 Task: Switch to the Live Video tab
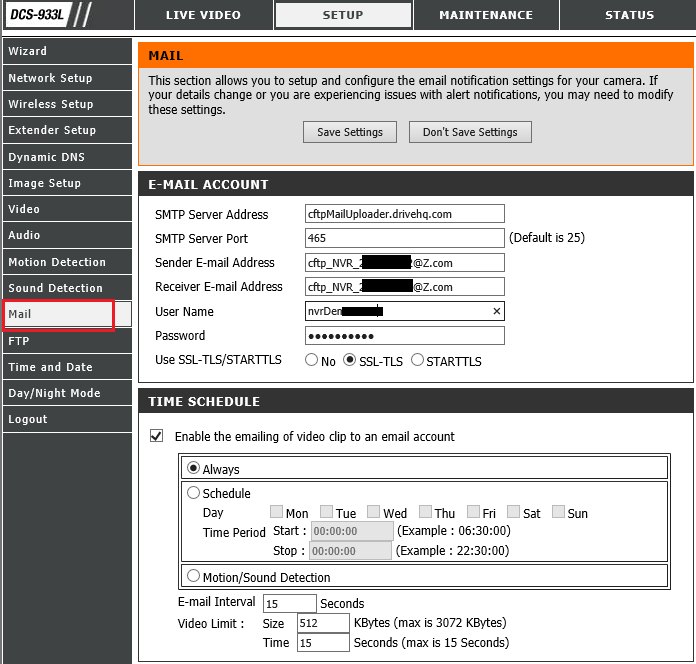click(201, 15)
